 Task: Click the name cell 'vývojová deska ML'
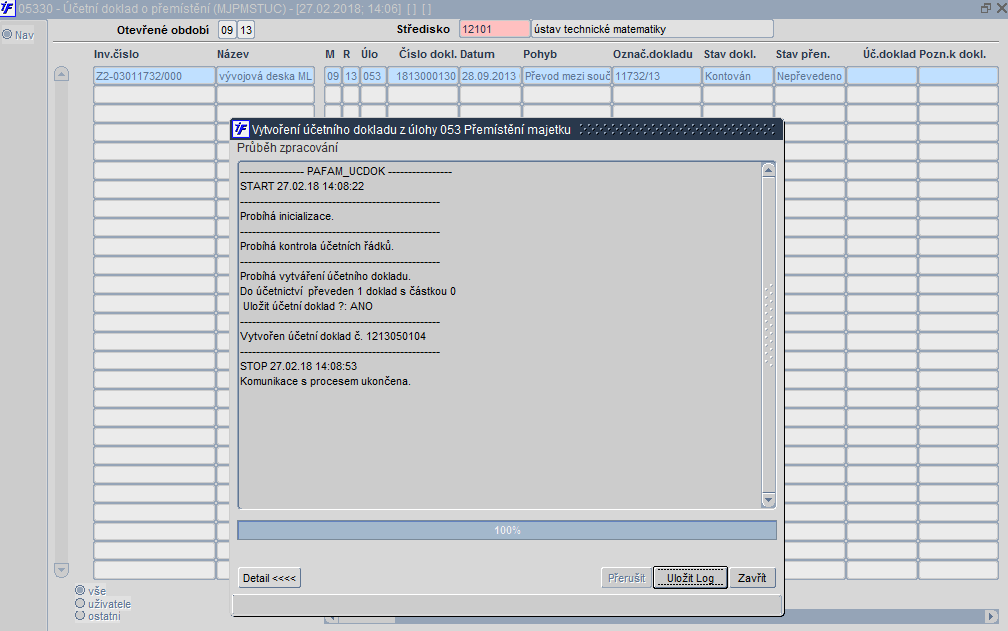(x=266, y=76)
